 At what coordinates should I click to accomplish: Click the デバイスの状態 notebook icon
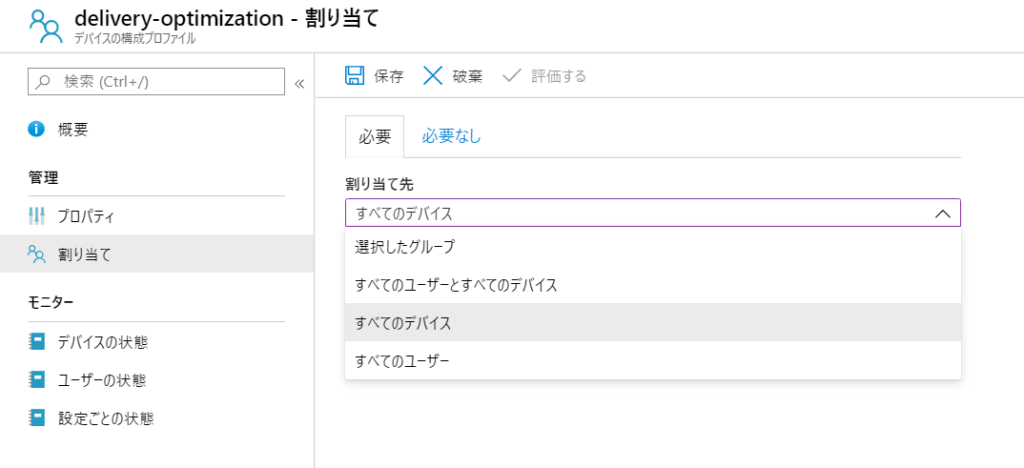(37, 341)
